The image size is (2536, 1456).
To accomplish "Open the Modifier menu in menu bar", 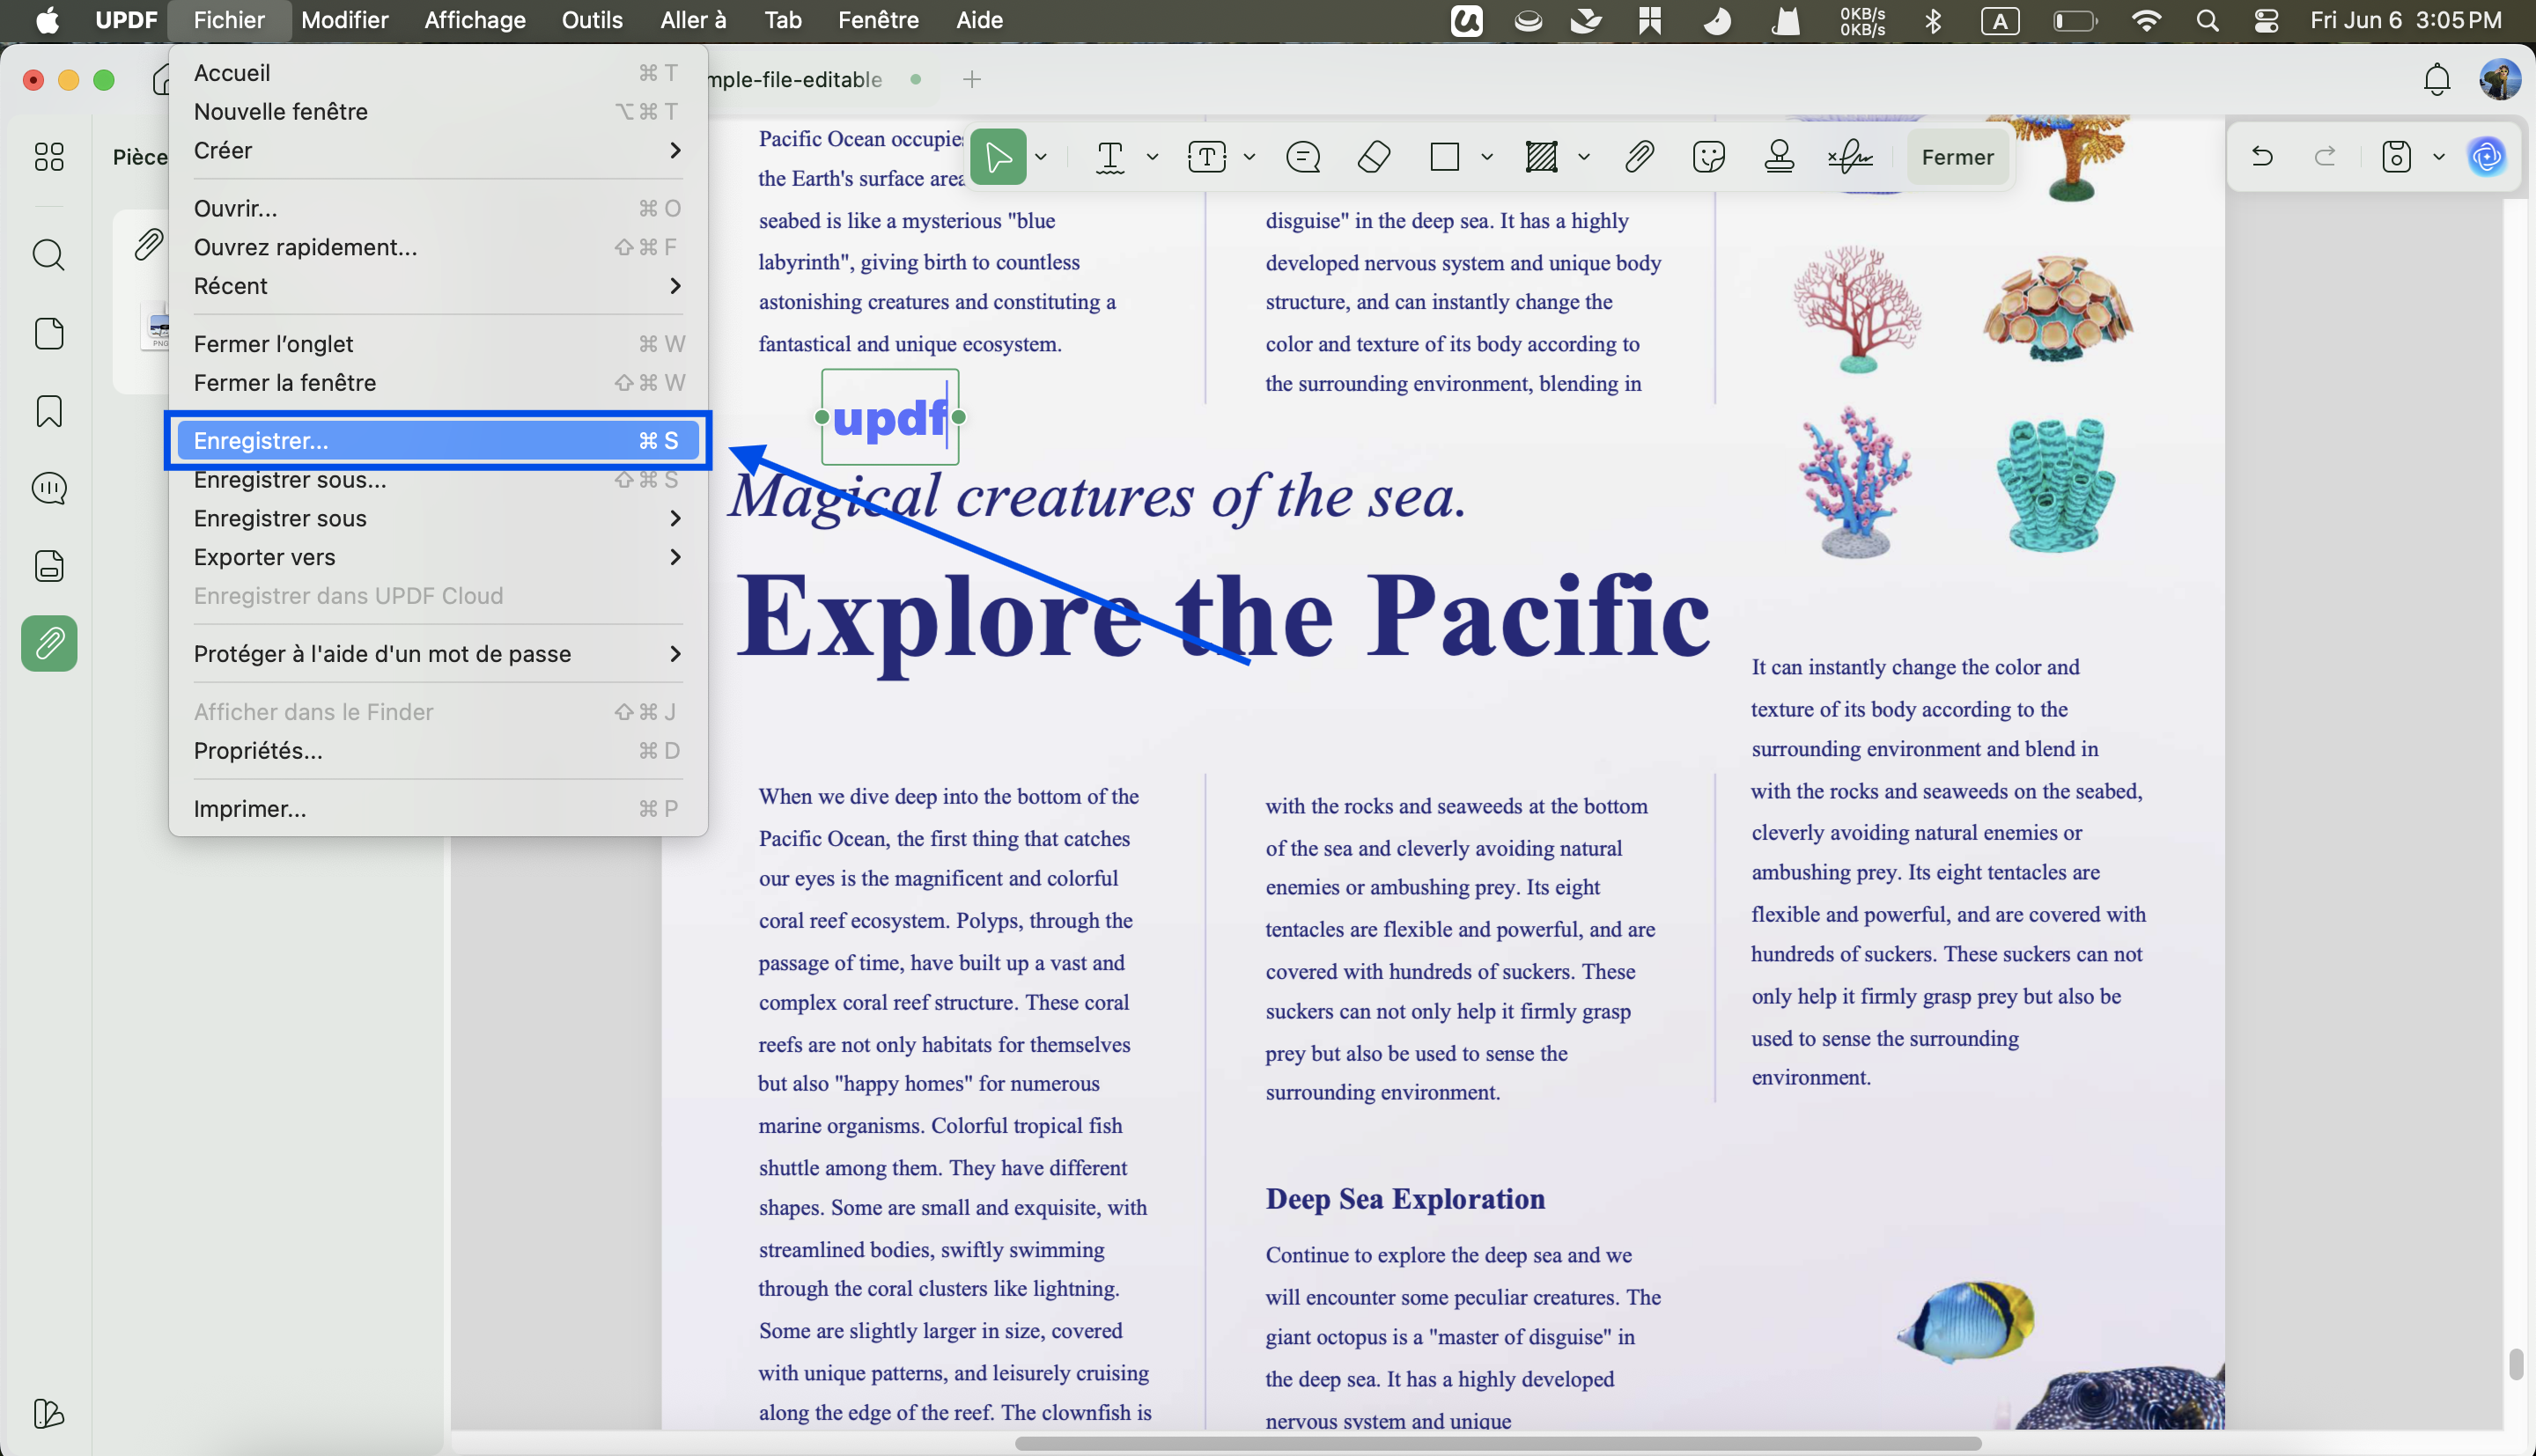I will [x=344, y=20].
